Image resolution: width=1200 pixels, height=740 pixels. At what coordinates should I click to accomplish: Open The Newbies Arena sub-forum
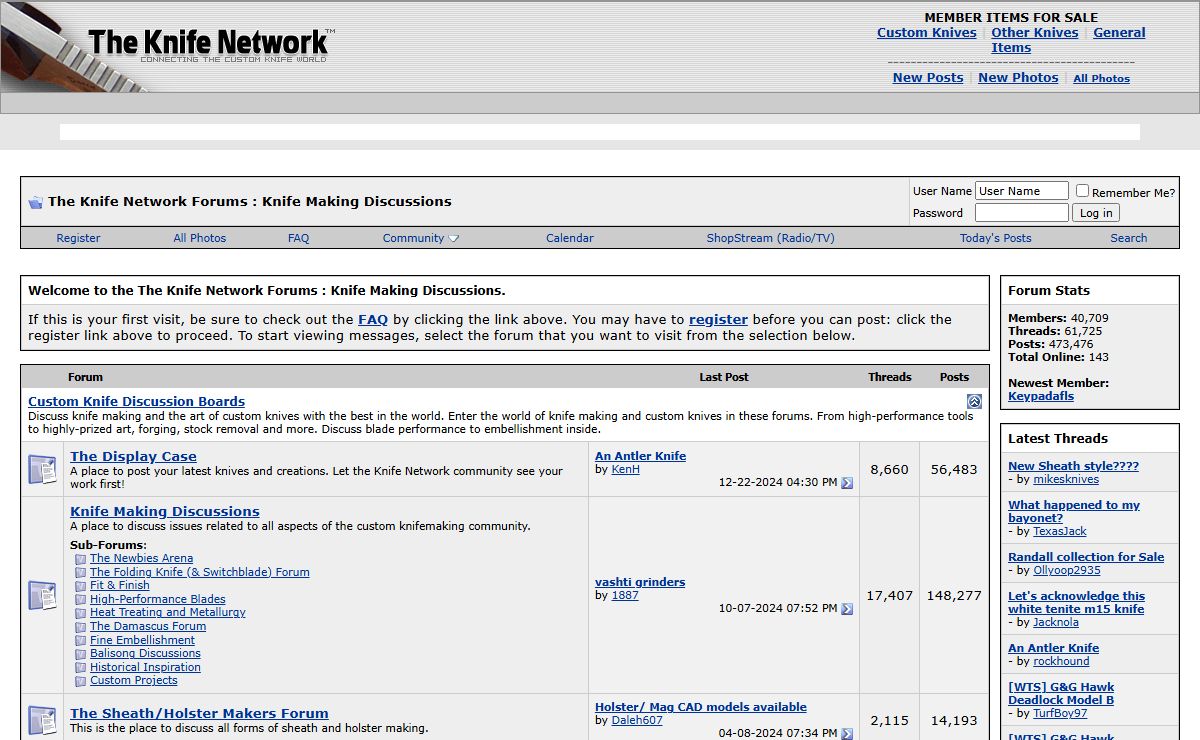(142, 559)
